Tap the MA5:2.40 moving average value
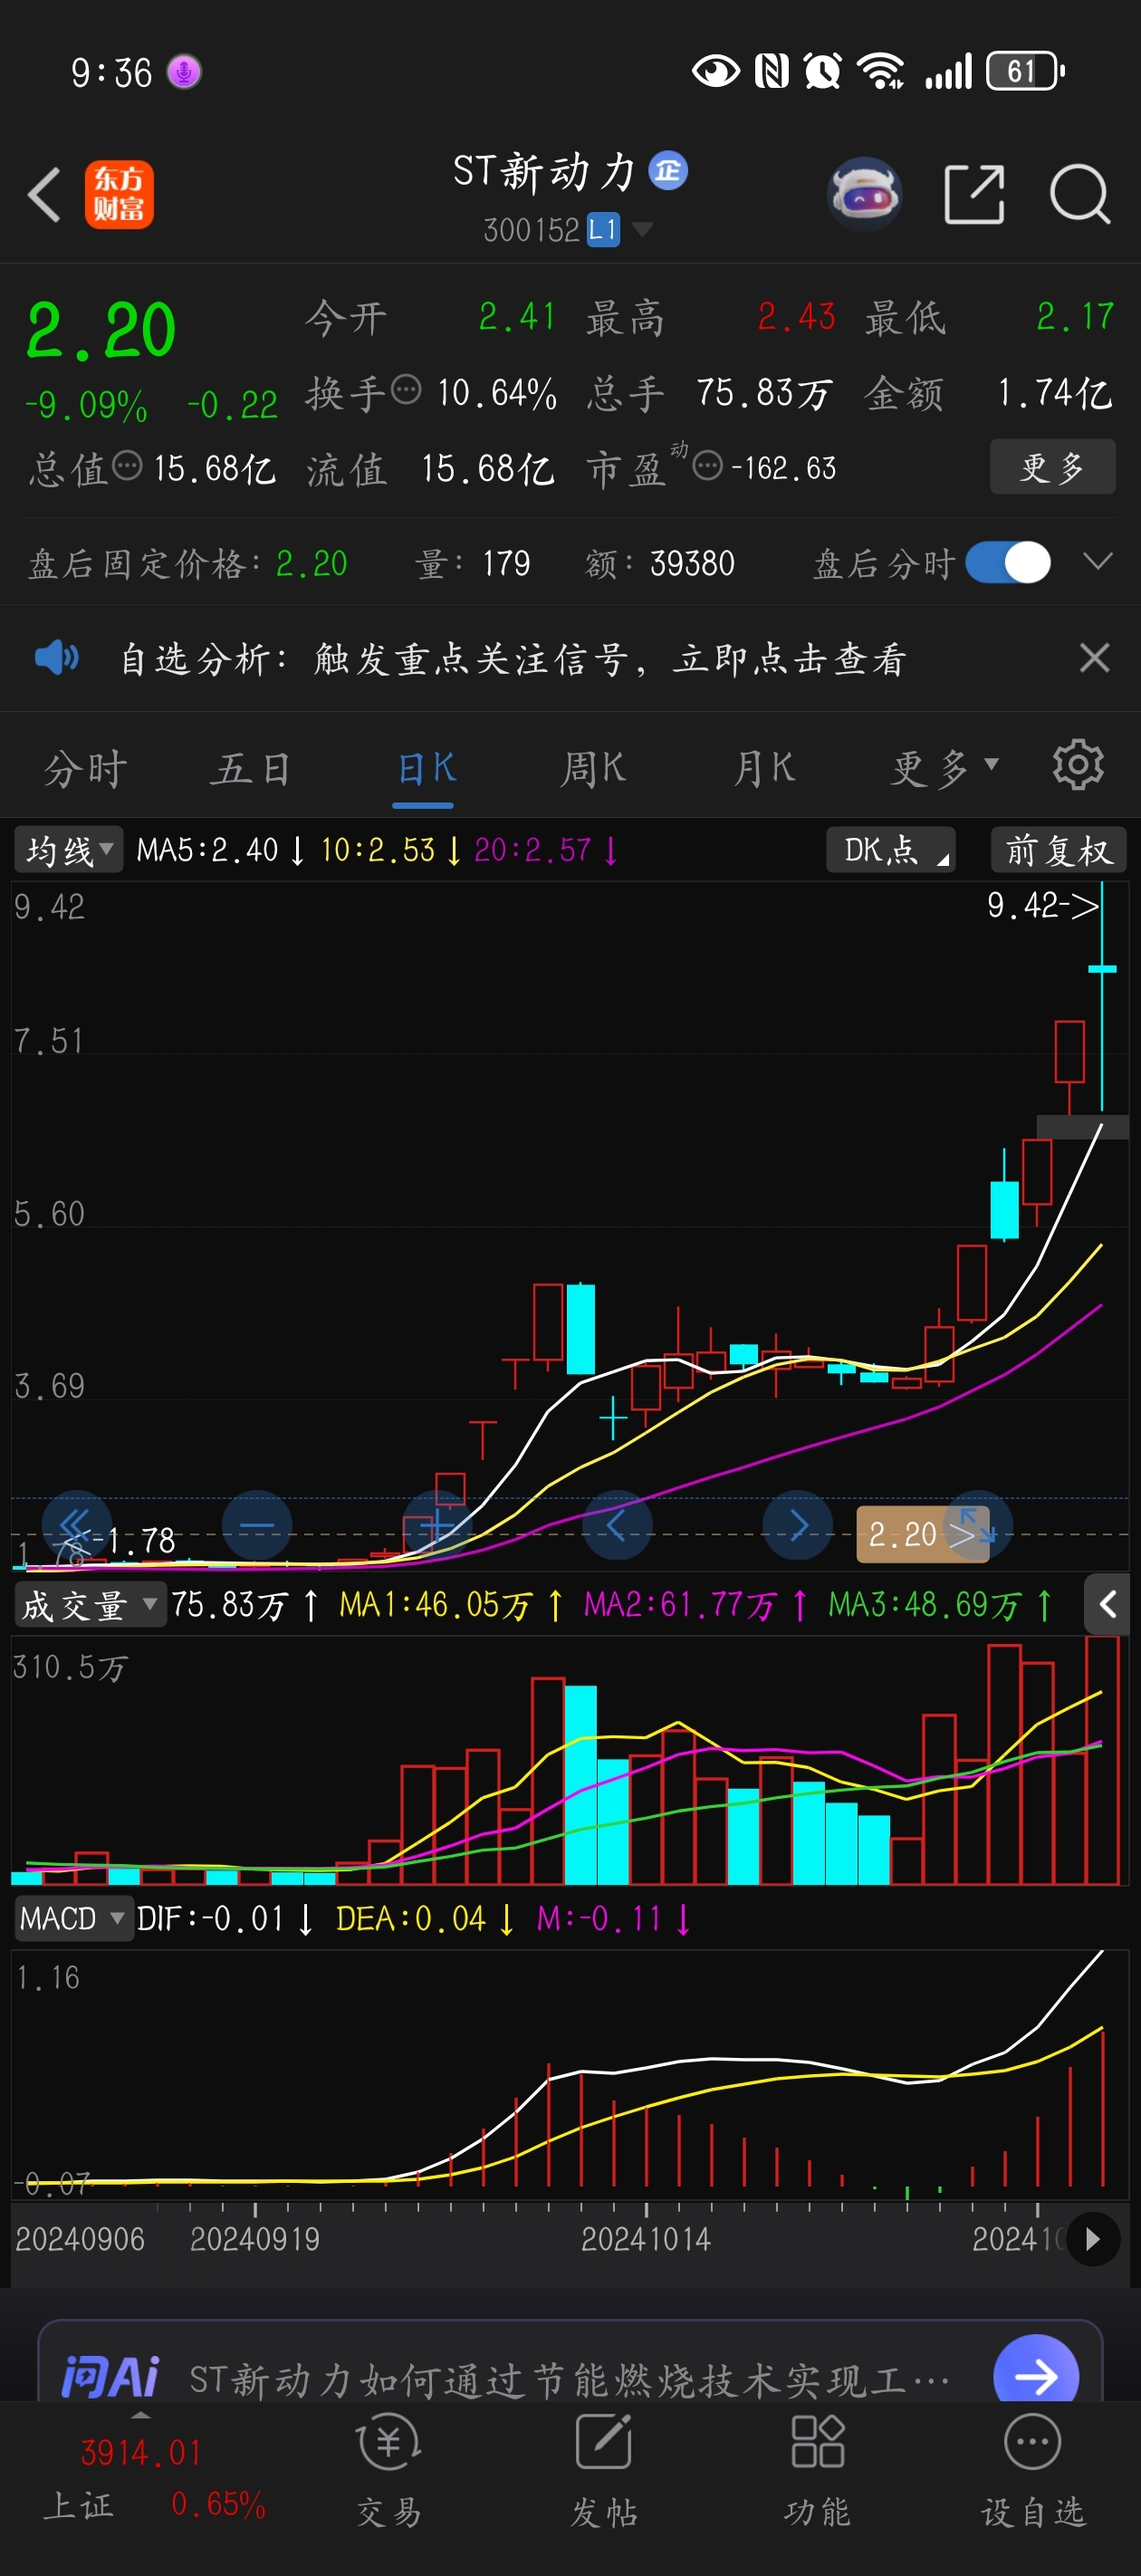This screenshot has height=2576, width=1141. point(207,850)
